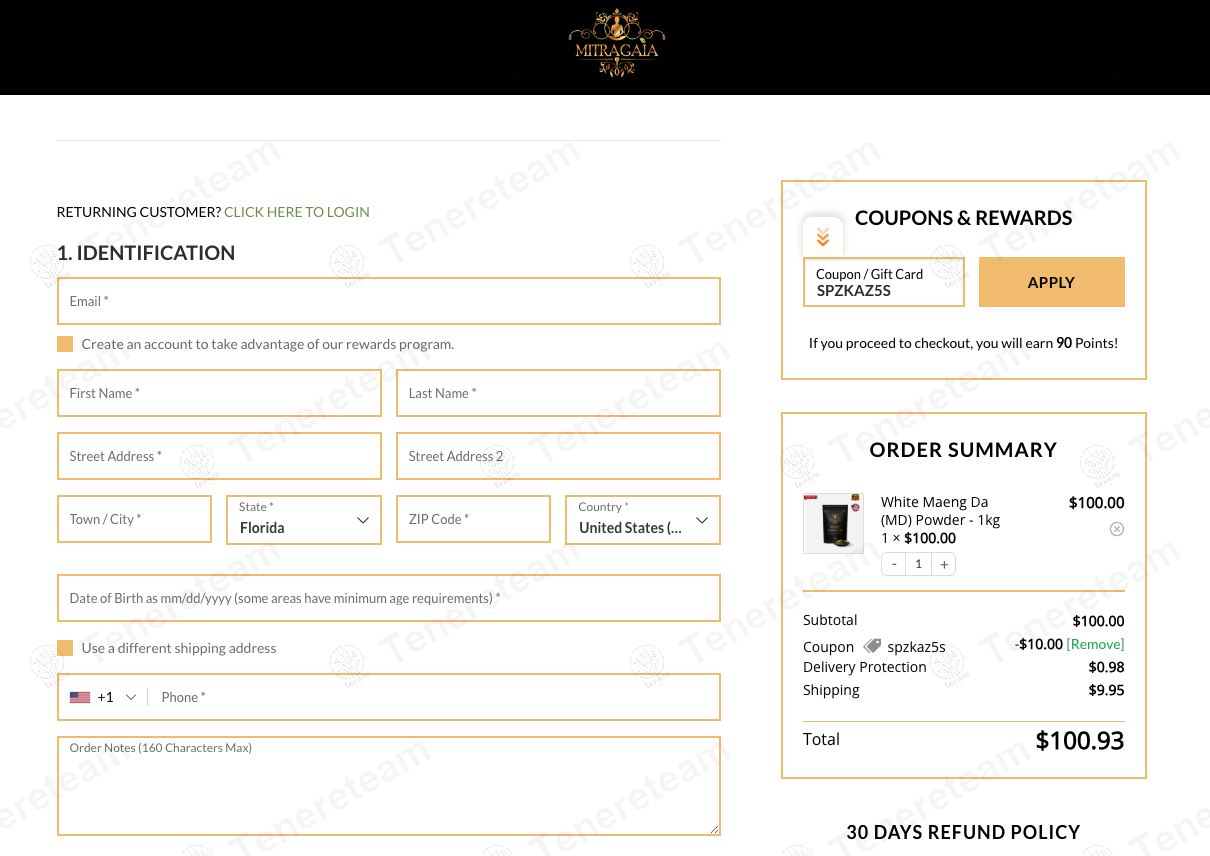
Task: Open the Country dropdown showing United States
Action: click(643, 520)
